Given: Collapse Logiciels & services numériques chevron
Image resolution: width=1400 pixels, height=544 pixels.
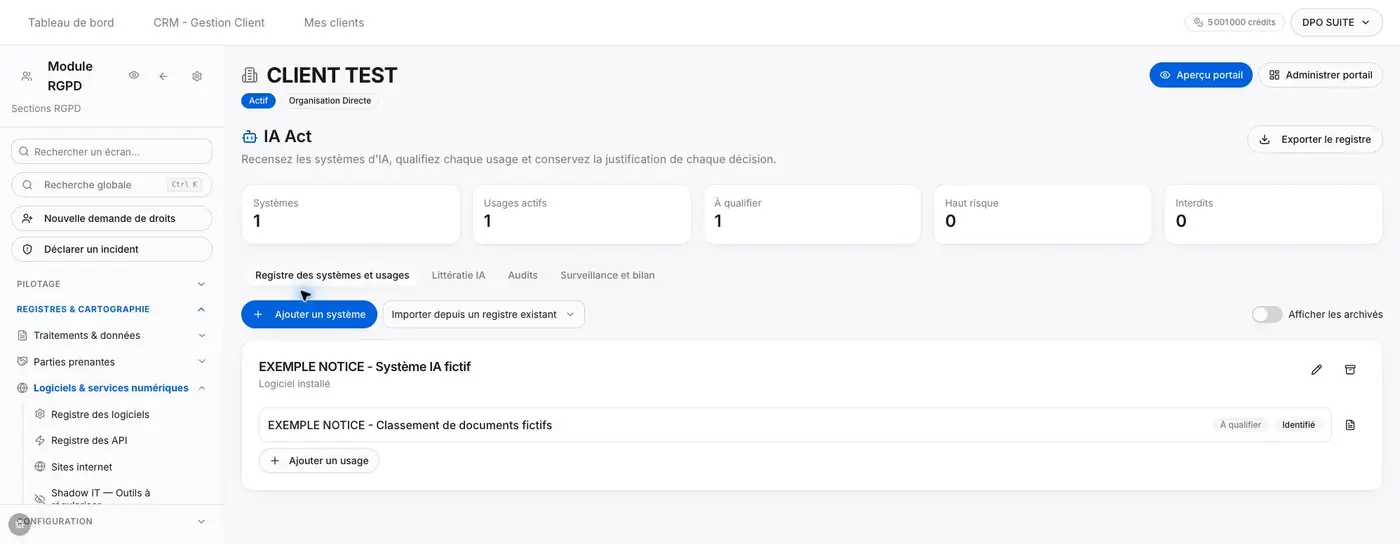Looking at the screenshot, I should [201, 388].
